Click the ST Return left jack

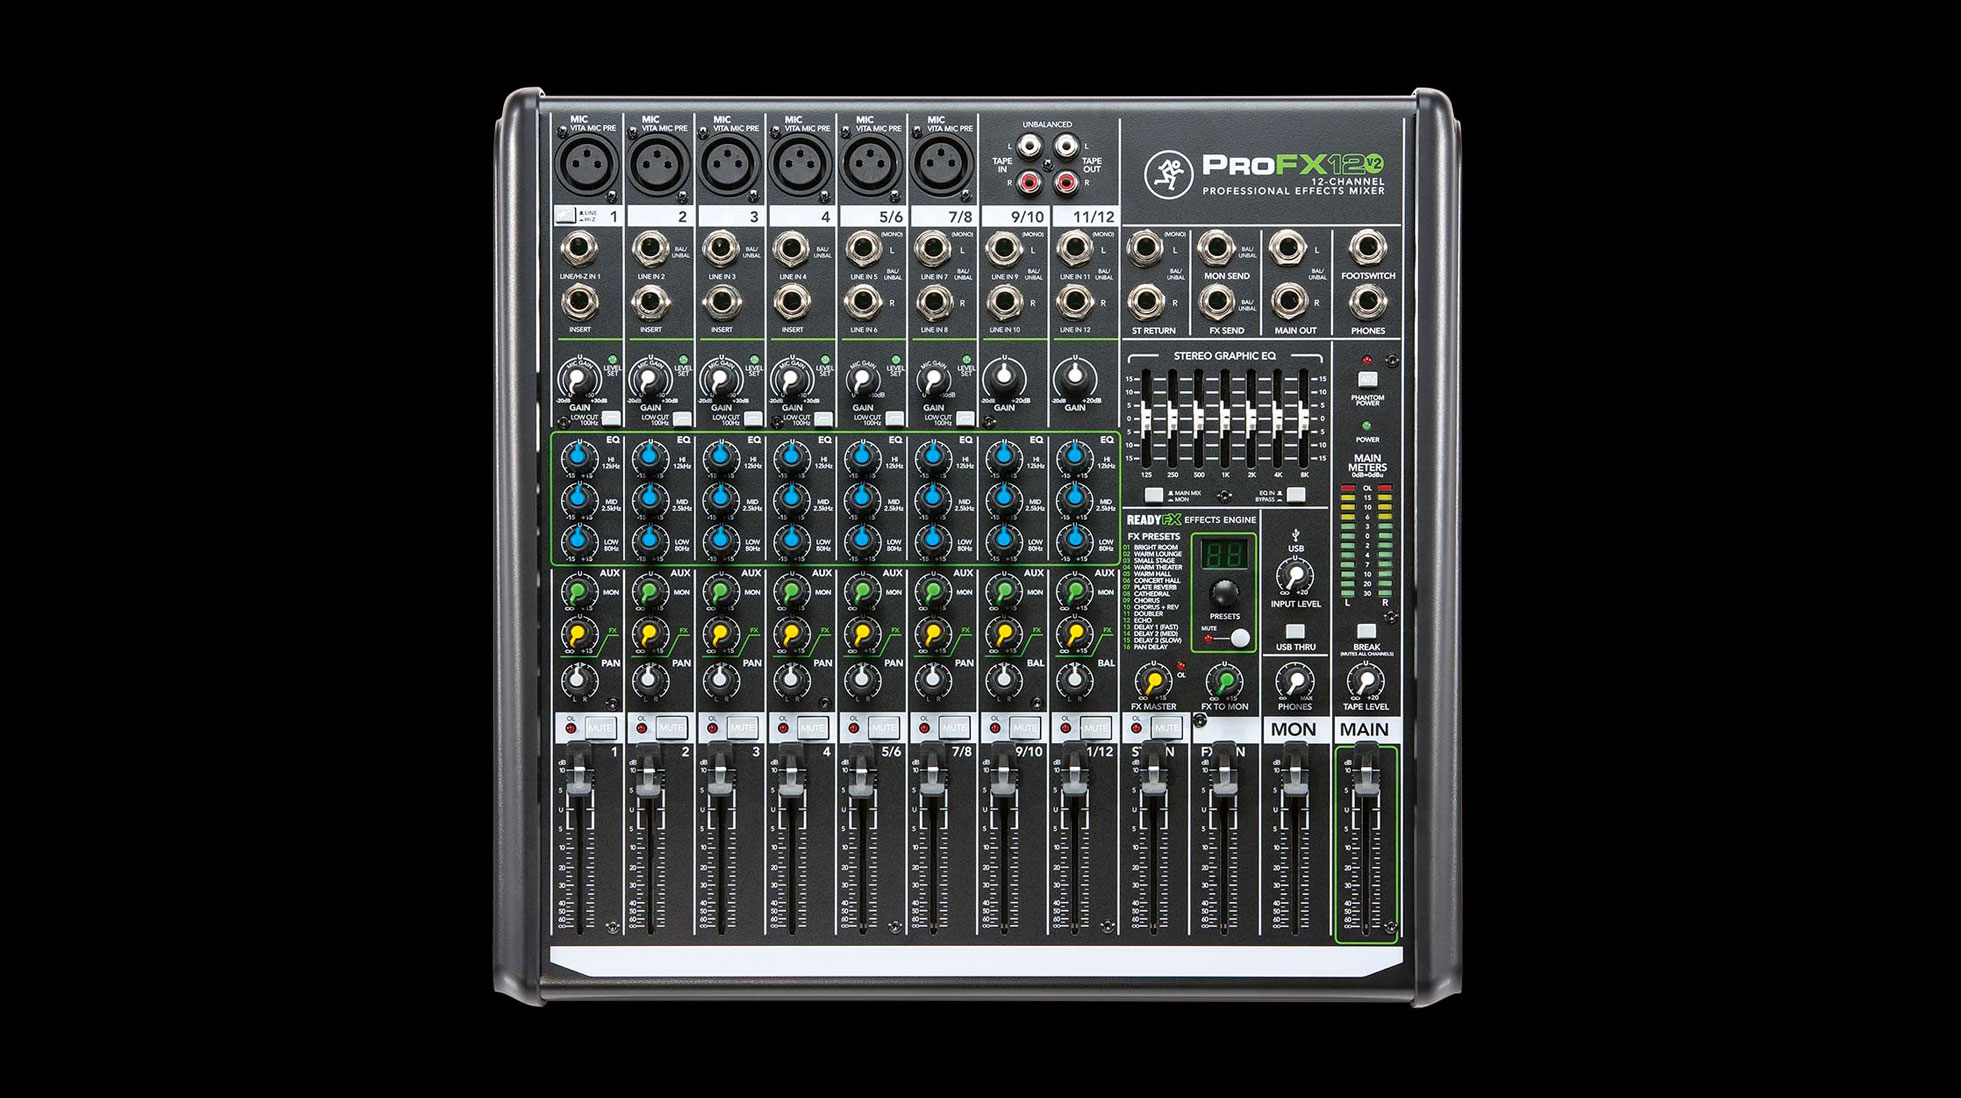coord(1145,249)
